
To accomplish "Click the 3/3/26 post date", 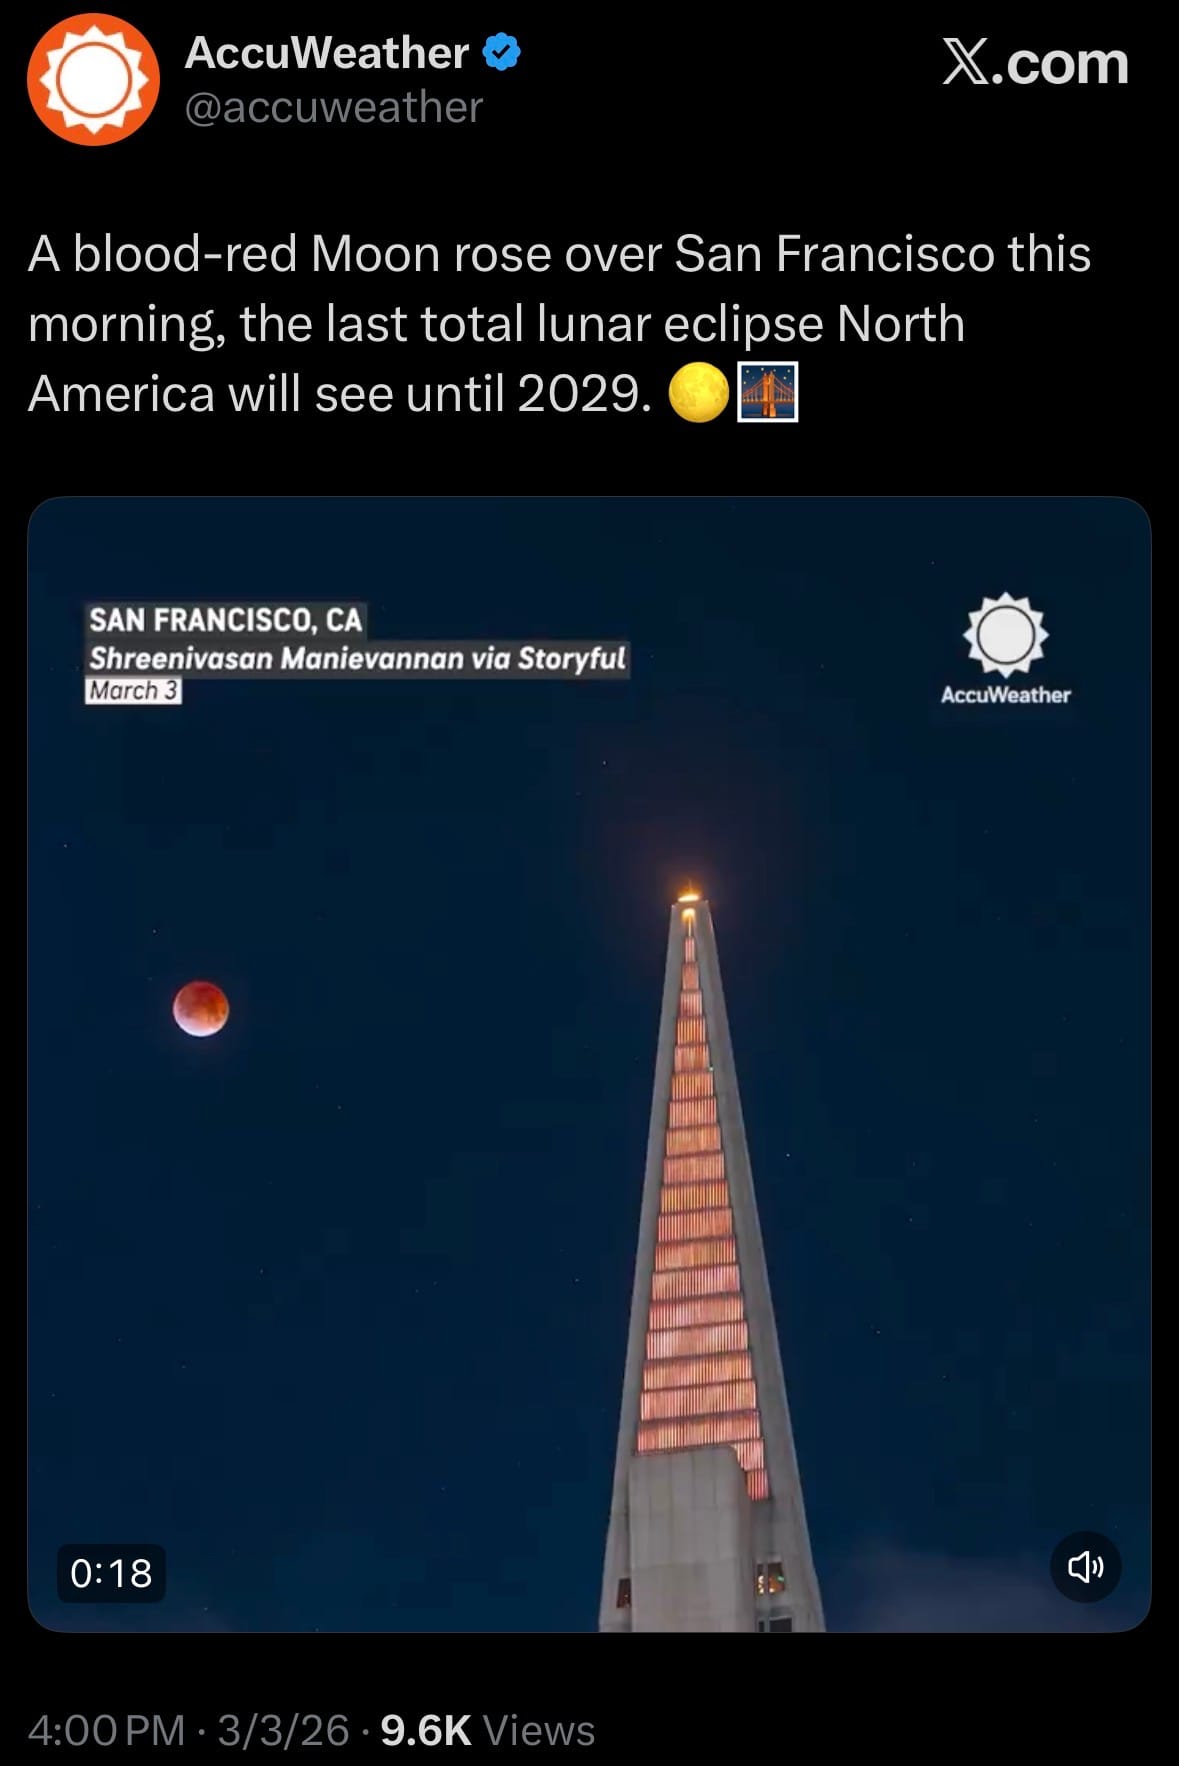I will [283, 1730].
